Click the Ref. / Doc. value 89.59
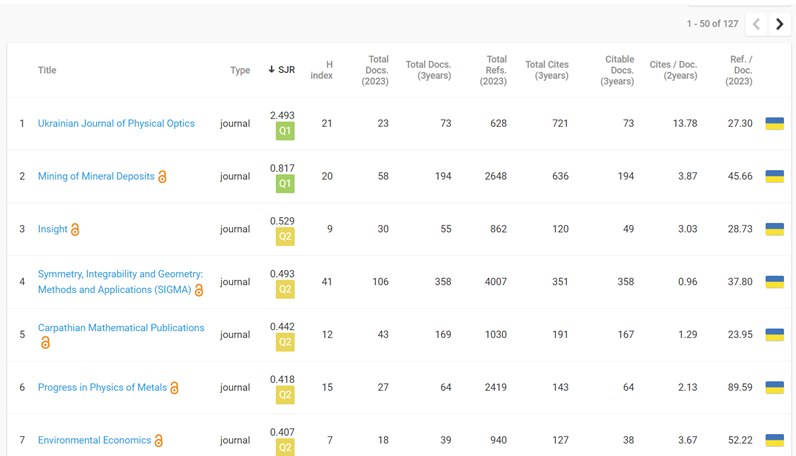Screen dimensions: 796x456 click(740, 387)
